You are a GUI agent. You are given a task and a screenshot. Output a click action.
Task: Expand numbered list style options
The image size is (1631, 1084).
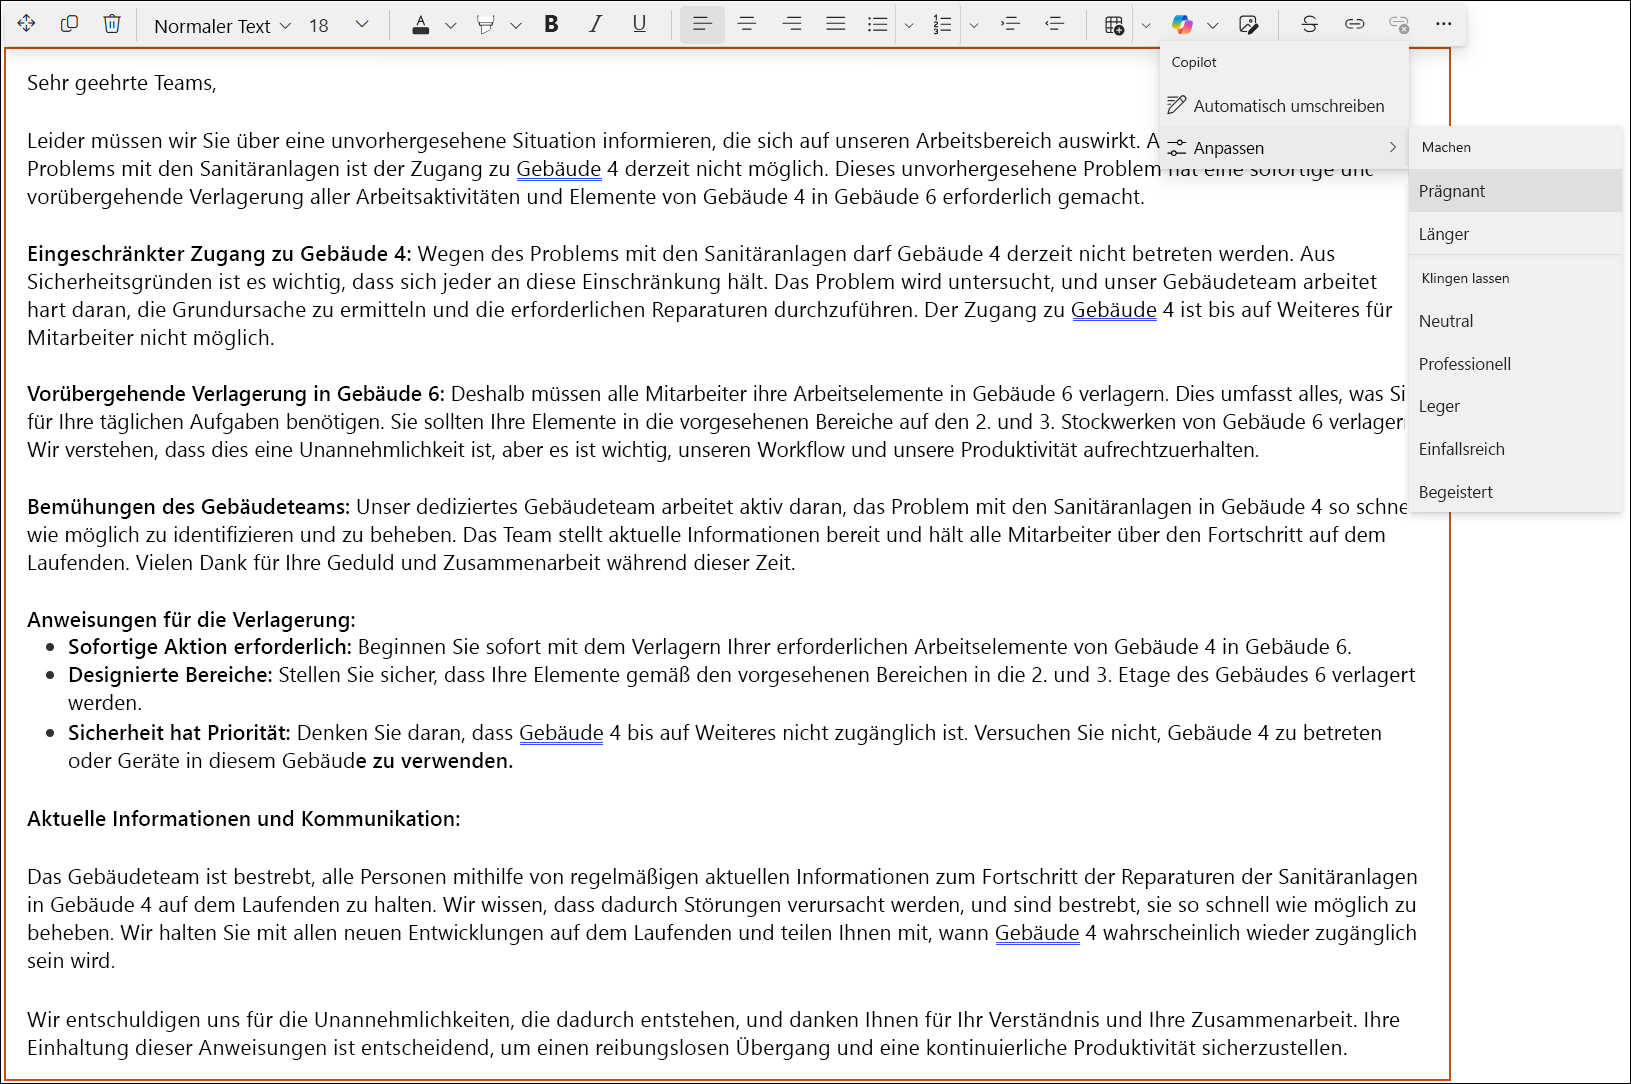974,26
